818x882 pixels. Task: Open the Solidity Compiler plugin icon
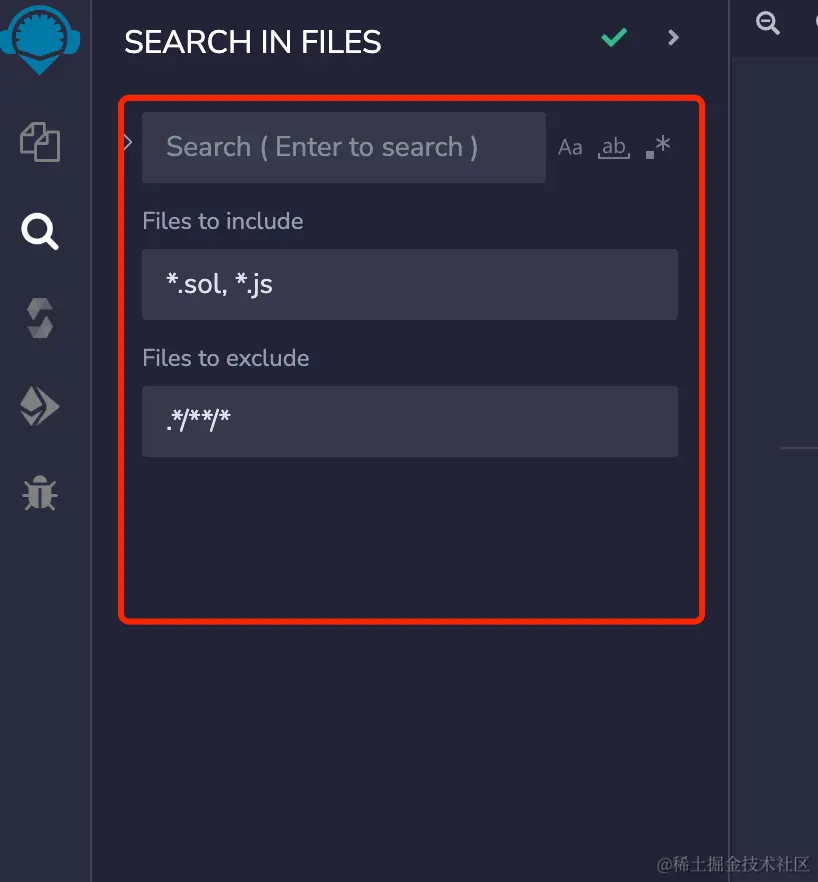[40, 319]
